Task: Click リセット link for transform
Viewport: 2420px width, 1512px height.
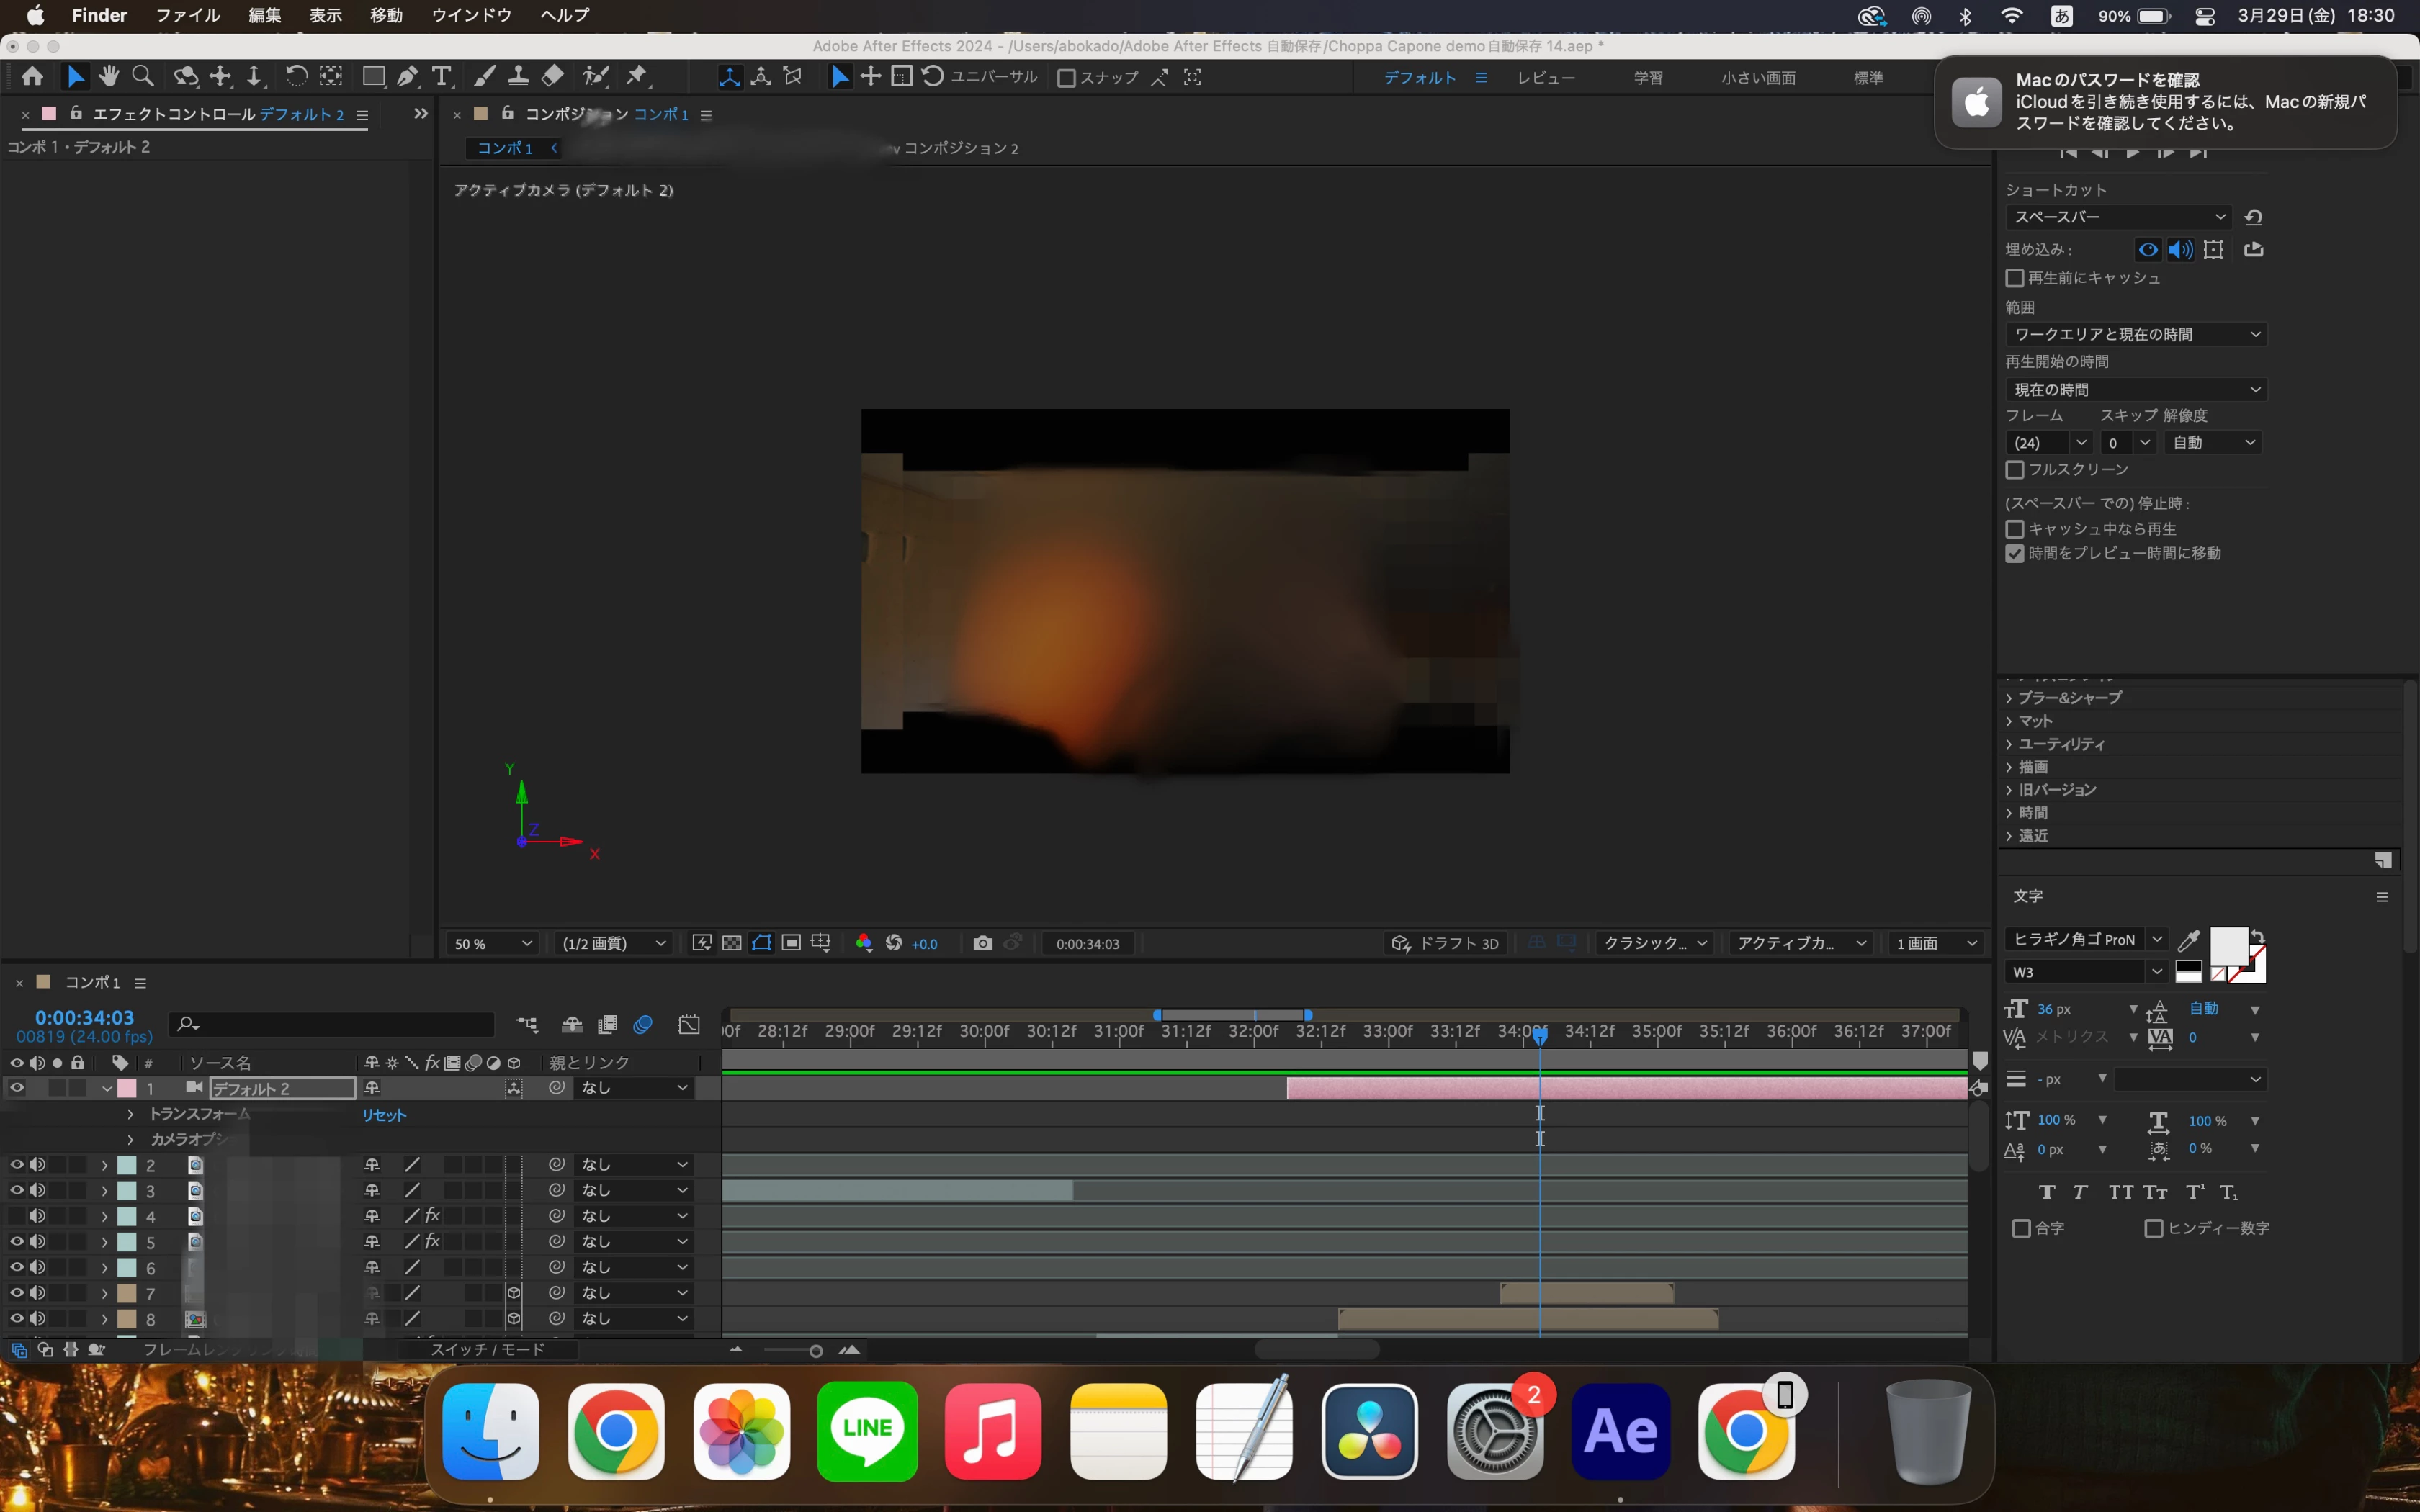Action: [x=384, y=1115]
